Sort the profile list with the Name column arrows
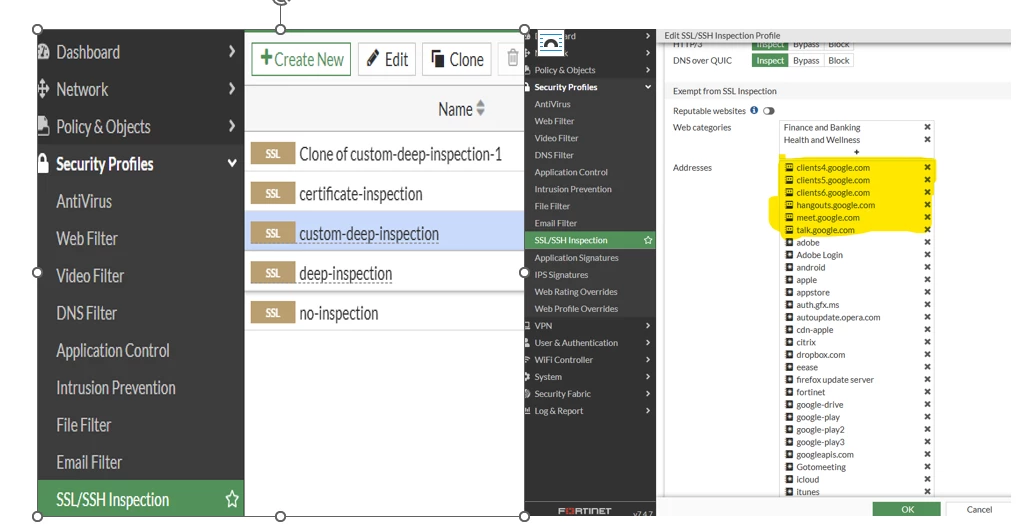 480,108
